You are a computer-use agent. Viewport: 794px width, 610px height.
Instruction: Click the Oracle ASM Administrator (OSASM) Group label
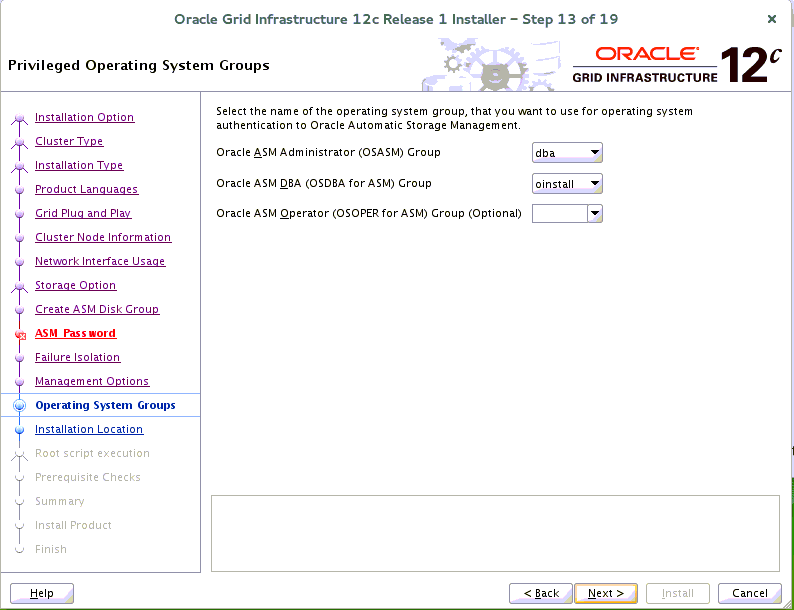point(328,152)
